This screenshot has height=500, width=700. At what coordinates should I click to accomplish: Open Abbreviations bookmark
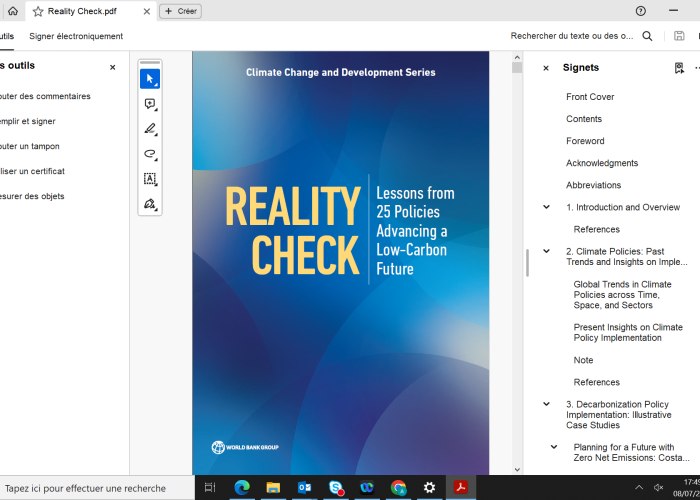[x=593, y=185]
